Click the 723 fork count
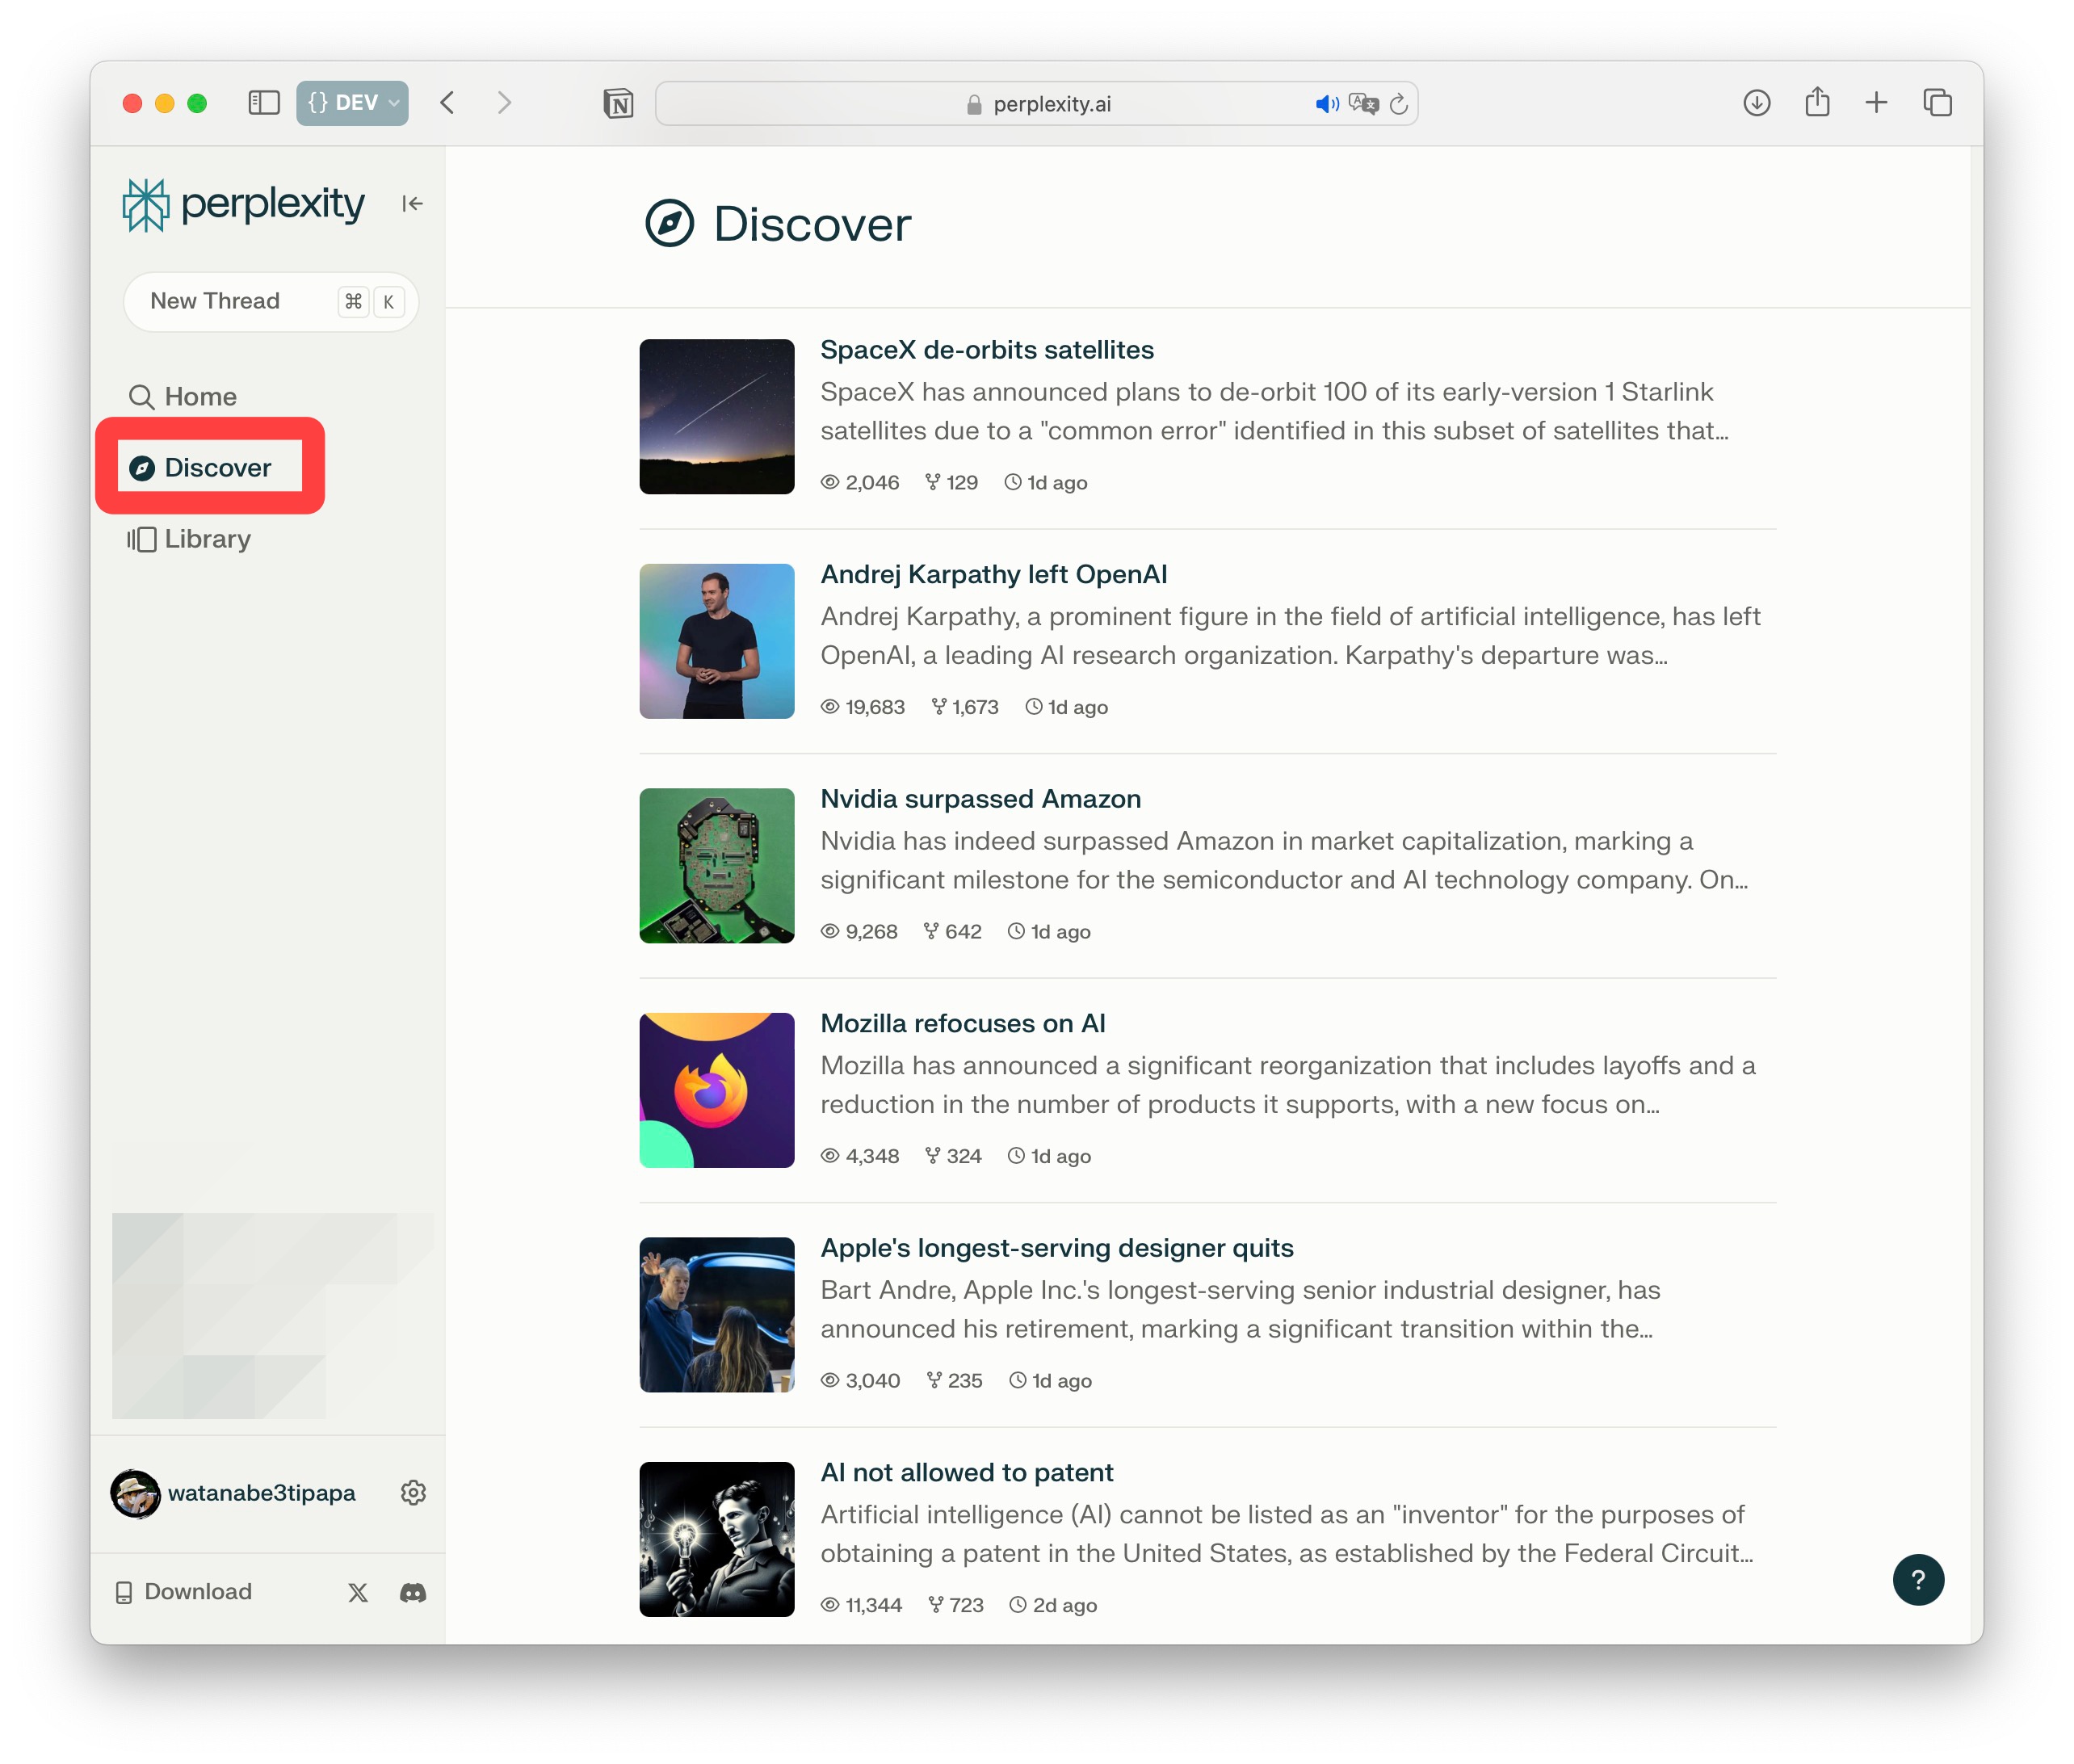 (956, 1605)
